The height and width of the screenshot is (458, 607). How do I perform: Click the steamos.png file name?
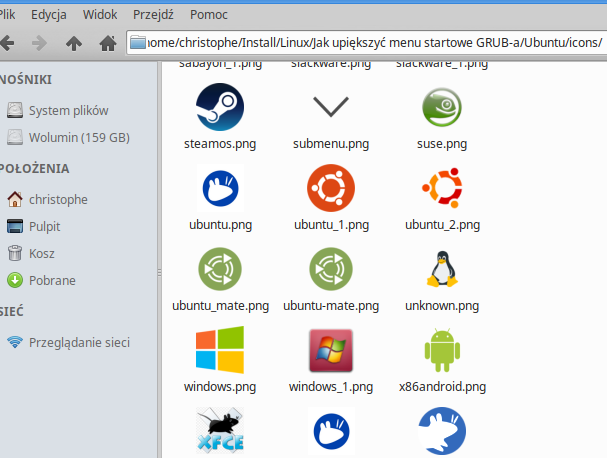point(220,144)
